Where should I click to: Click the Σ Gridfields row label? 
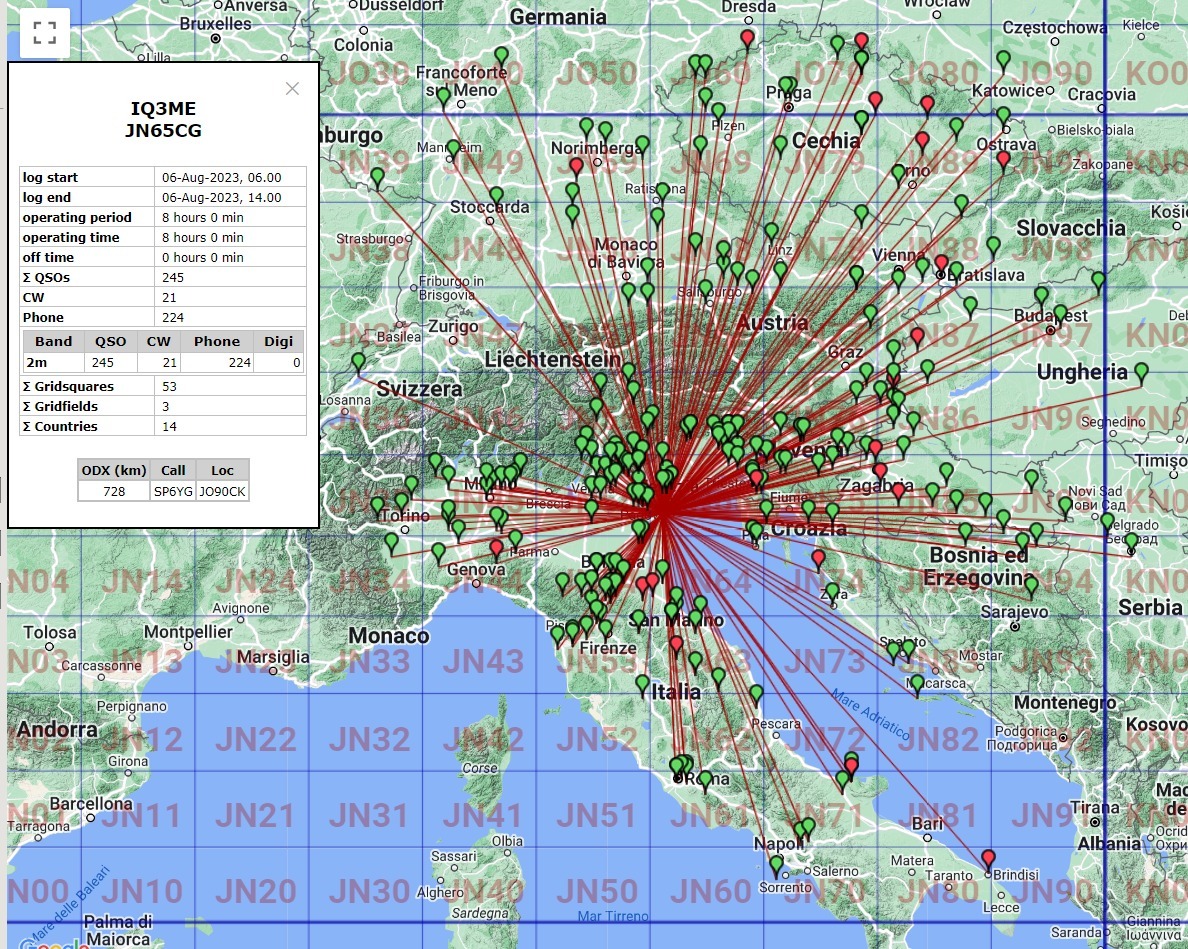[x=61, y=406]
